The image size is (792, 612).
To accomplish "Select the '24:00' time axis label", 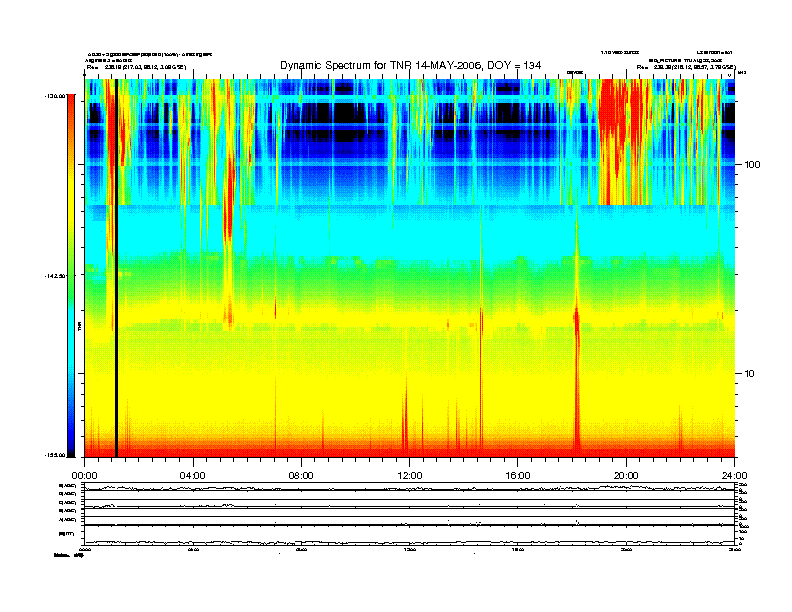I will [x=735, y=476].
